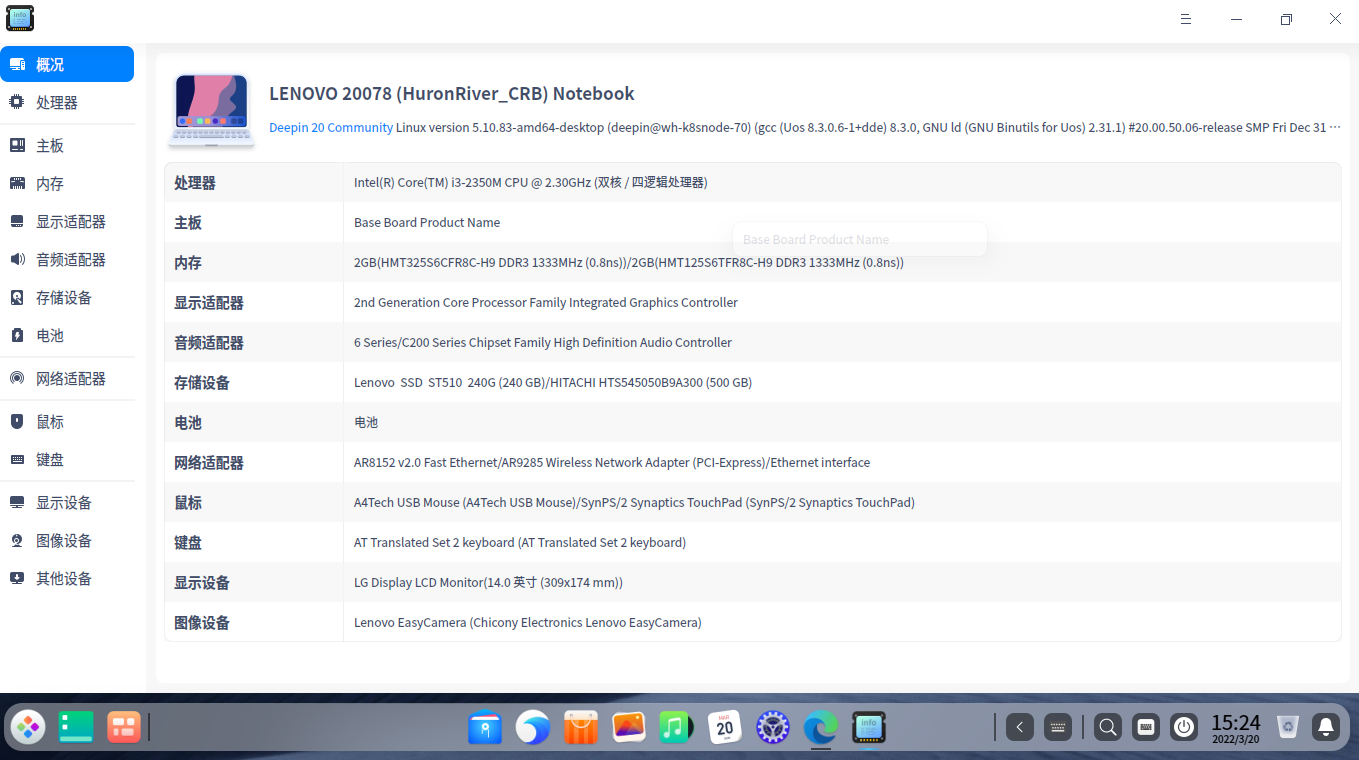
Task: Click the green Show Desktop dock icon
Action: click(x=76, y=727)
